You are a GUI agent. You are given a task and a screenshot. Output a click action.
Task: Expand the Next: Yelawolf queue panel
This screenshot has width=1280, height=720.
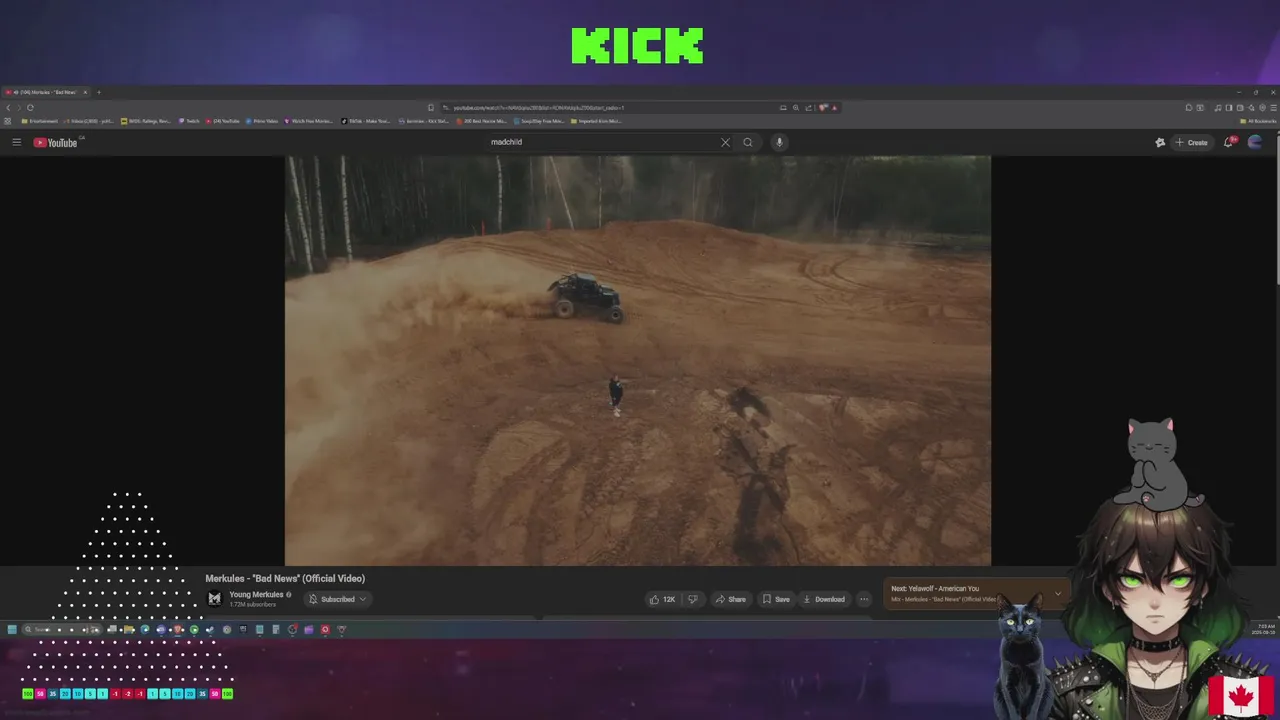point(1057,593)
